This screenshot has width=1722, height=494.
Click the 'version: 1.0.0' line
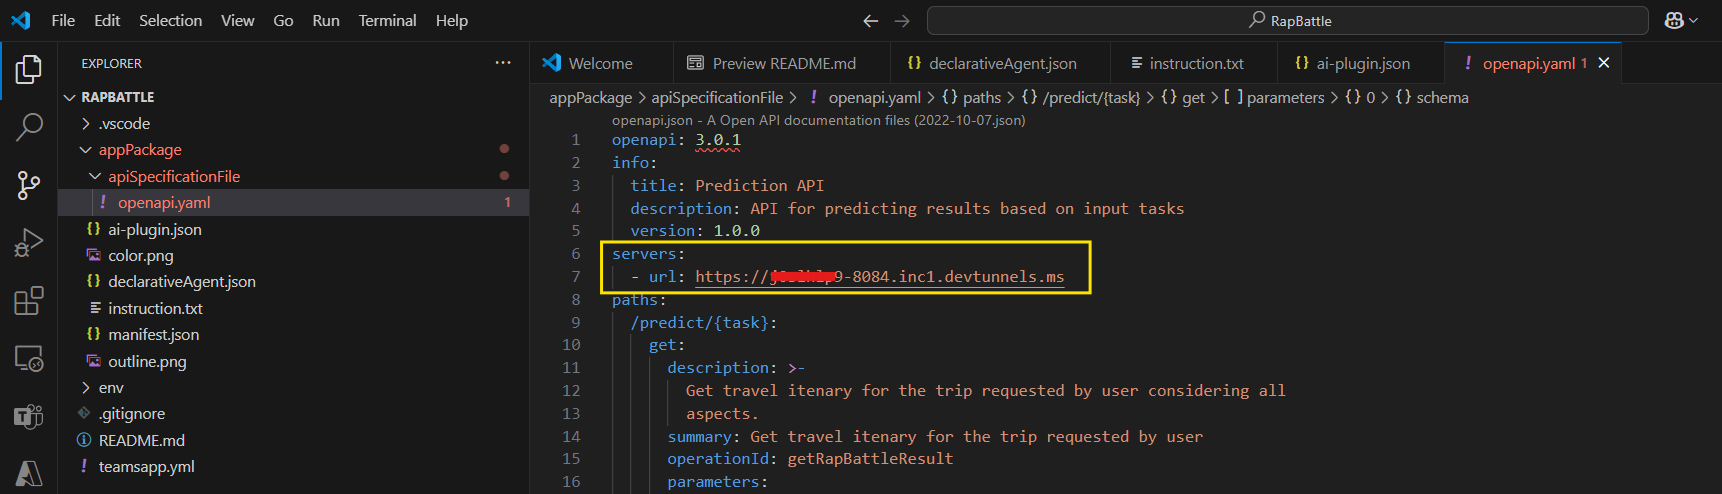(x=695, y=231)
